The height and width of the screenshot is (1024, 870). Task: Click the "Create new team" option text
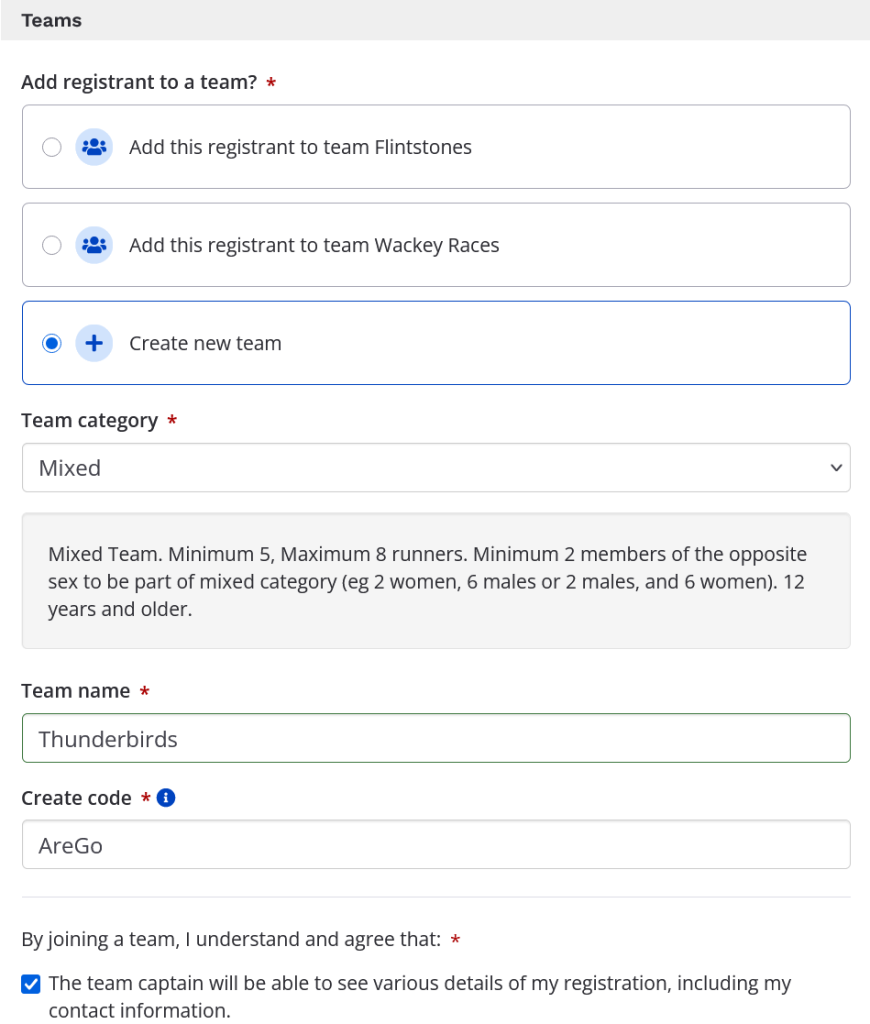(205, 343)
